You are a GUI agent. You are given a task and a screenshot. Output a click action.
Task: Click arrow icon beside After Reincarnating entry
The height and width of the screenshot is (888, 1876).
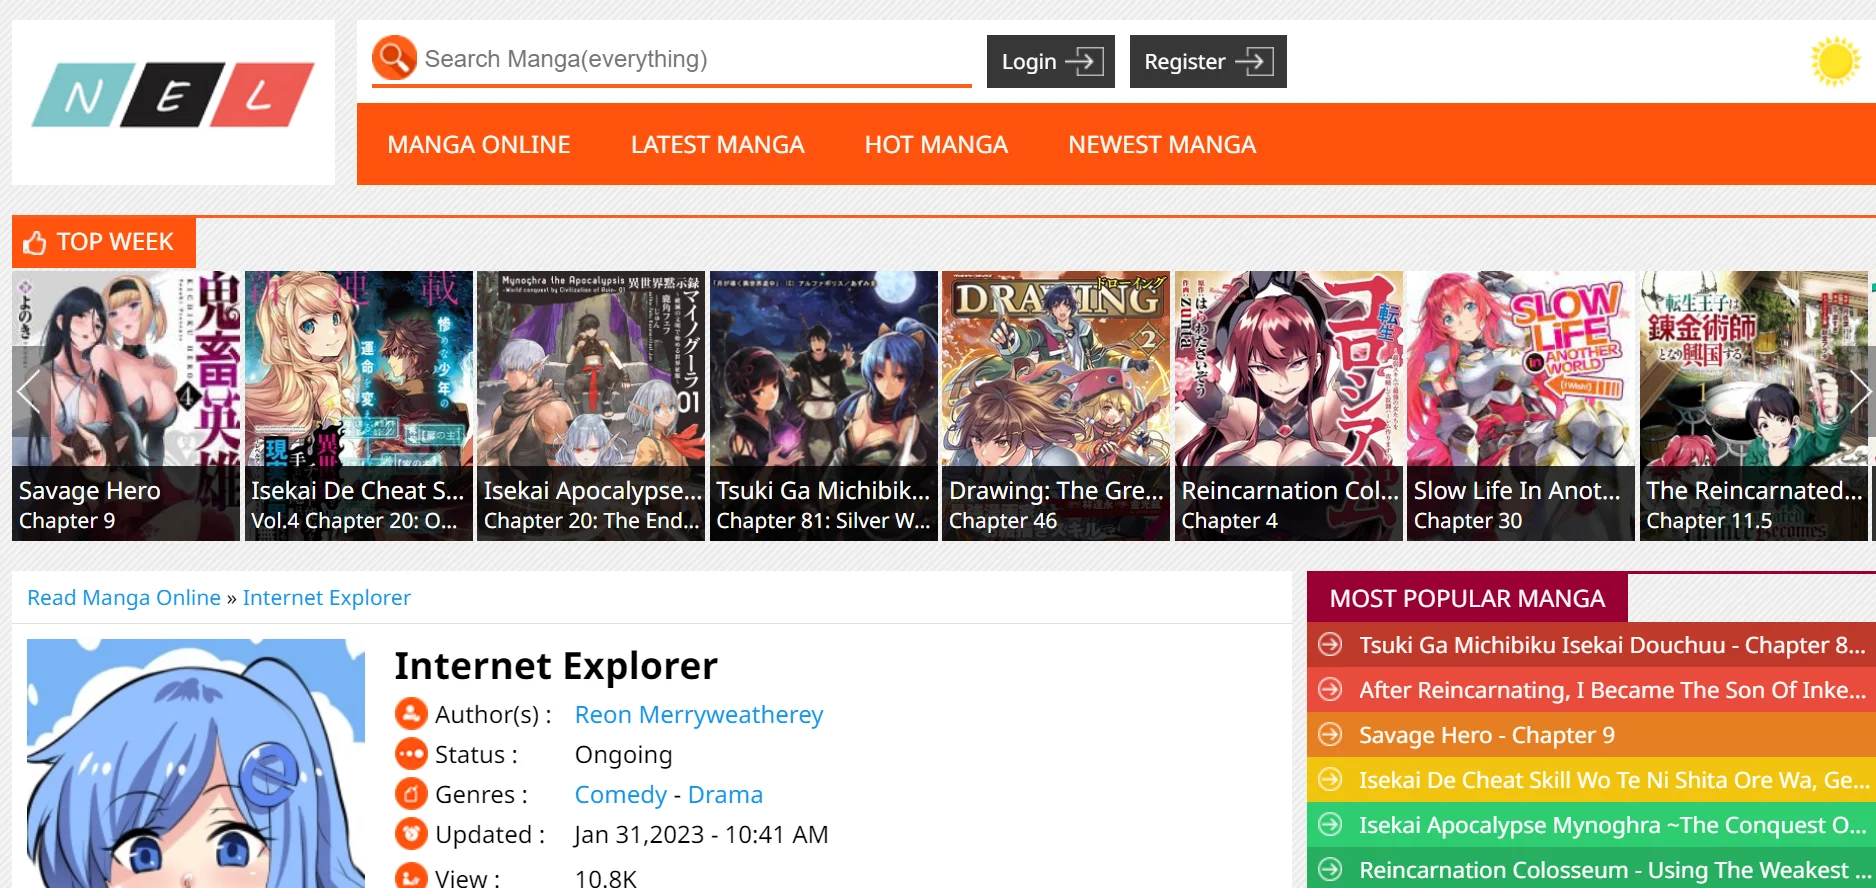click(1330, 690)
